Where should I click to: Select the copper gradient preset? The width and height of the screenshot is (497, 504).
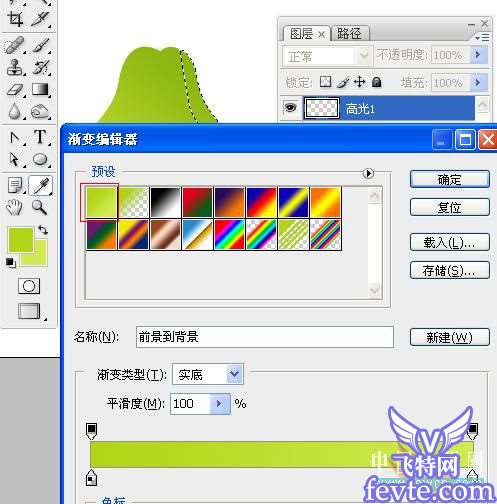pyautogui.click(x=166, y=234)
